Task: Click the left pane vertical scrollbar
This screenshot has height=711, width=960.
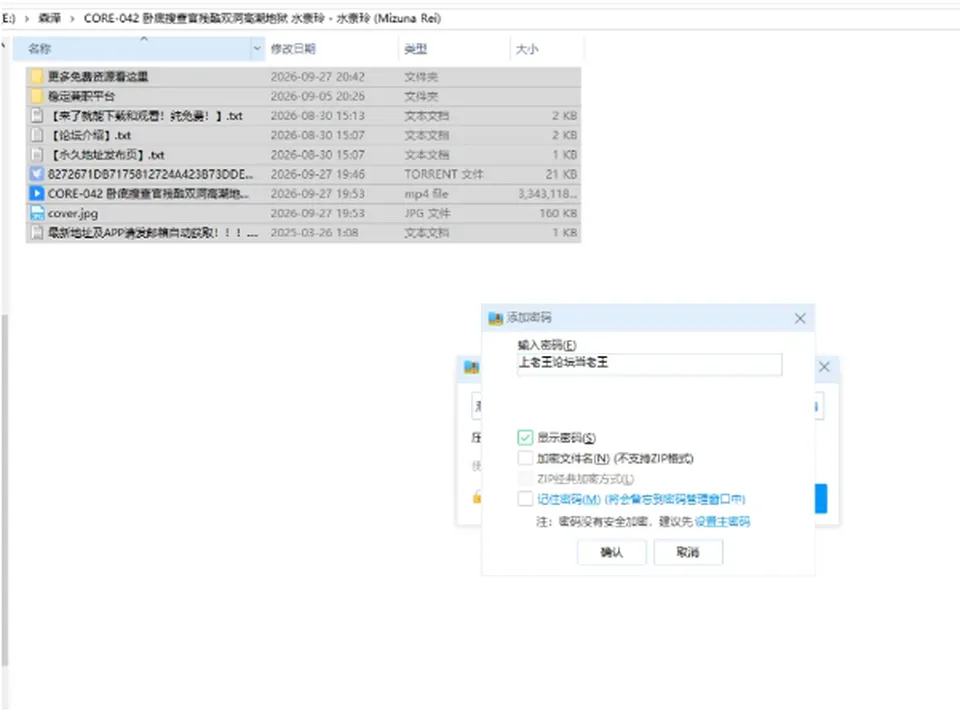Action: point(5,490)
